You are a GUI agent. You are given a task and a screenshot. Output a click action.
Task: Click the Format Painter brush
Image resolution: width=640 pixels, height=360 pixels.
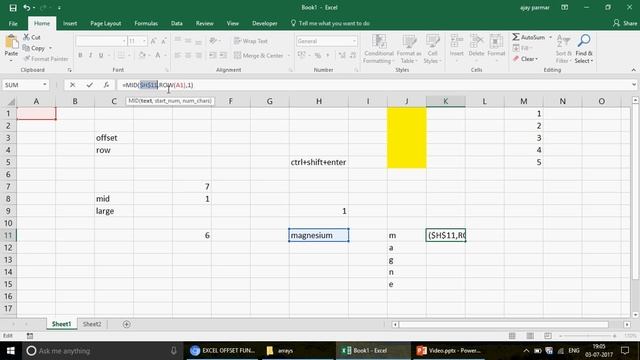point(46,59)
